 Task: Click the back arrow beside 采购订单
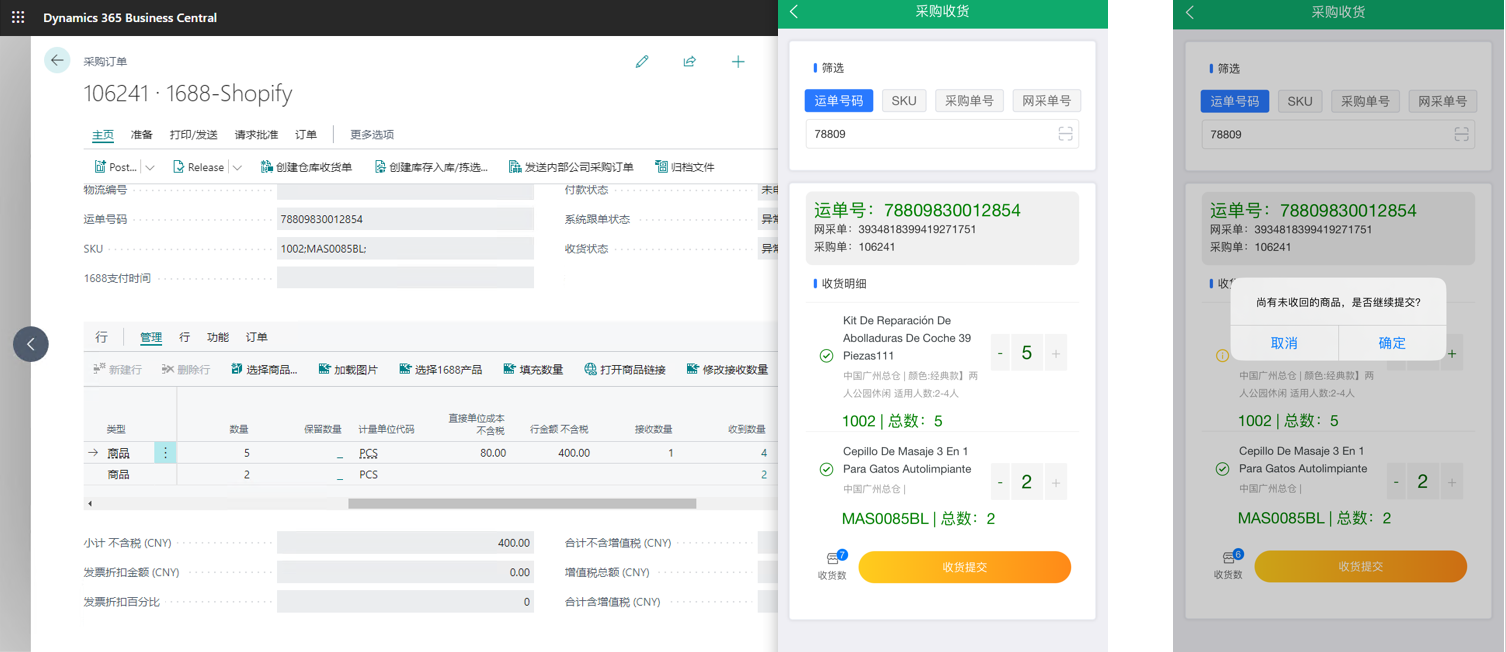click(x=57, y=61)
